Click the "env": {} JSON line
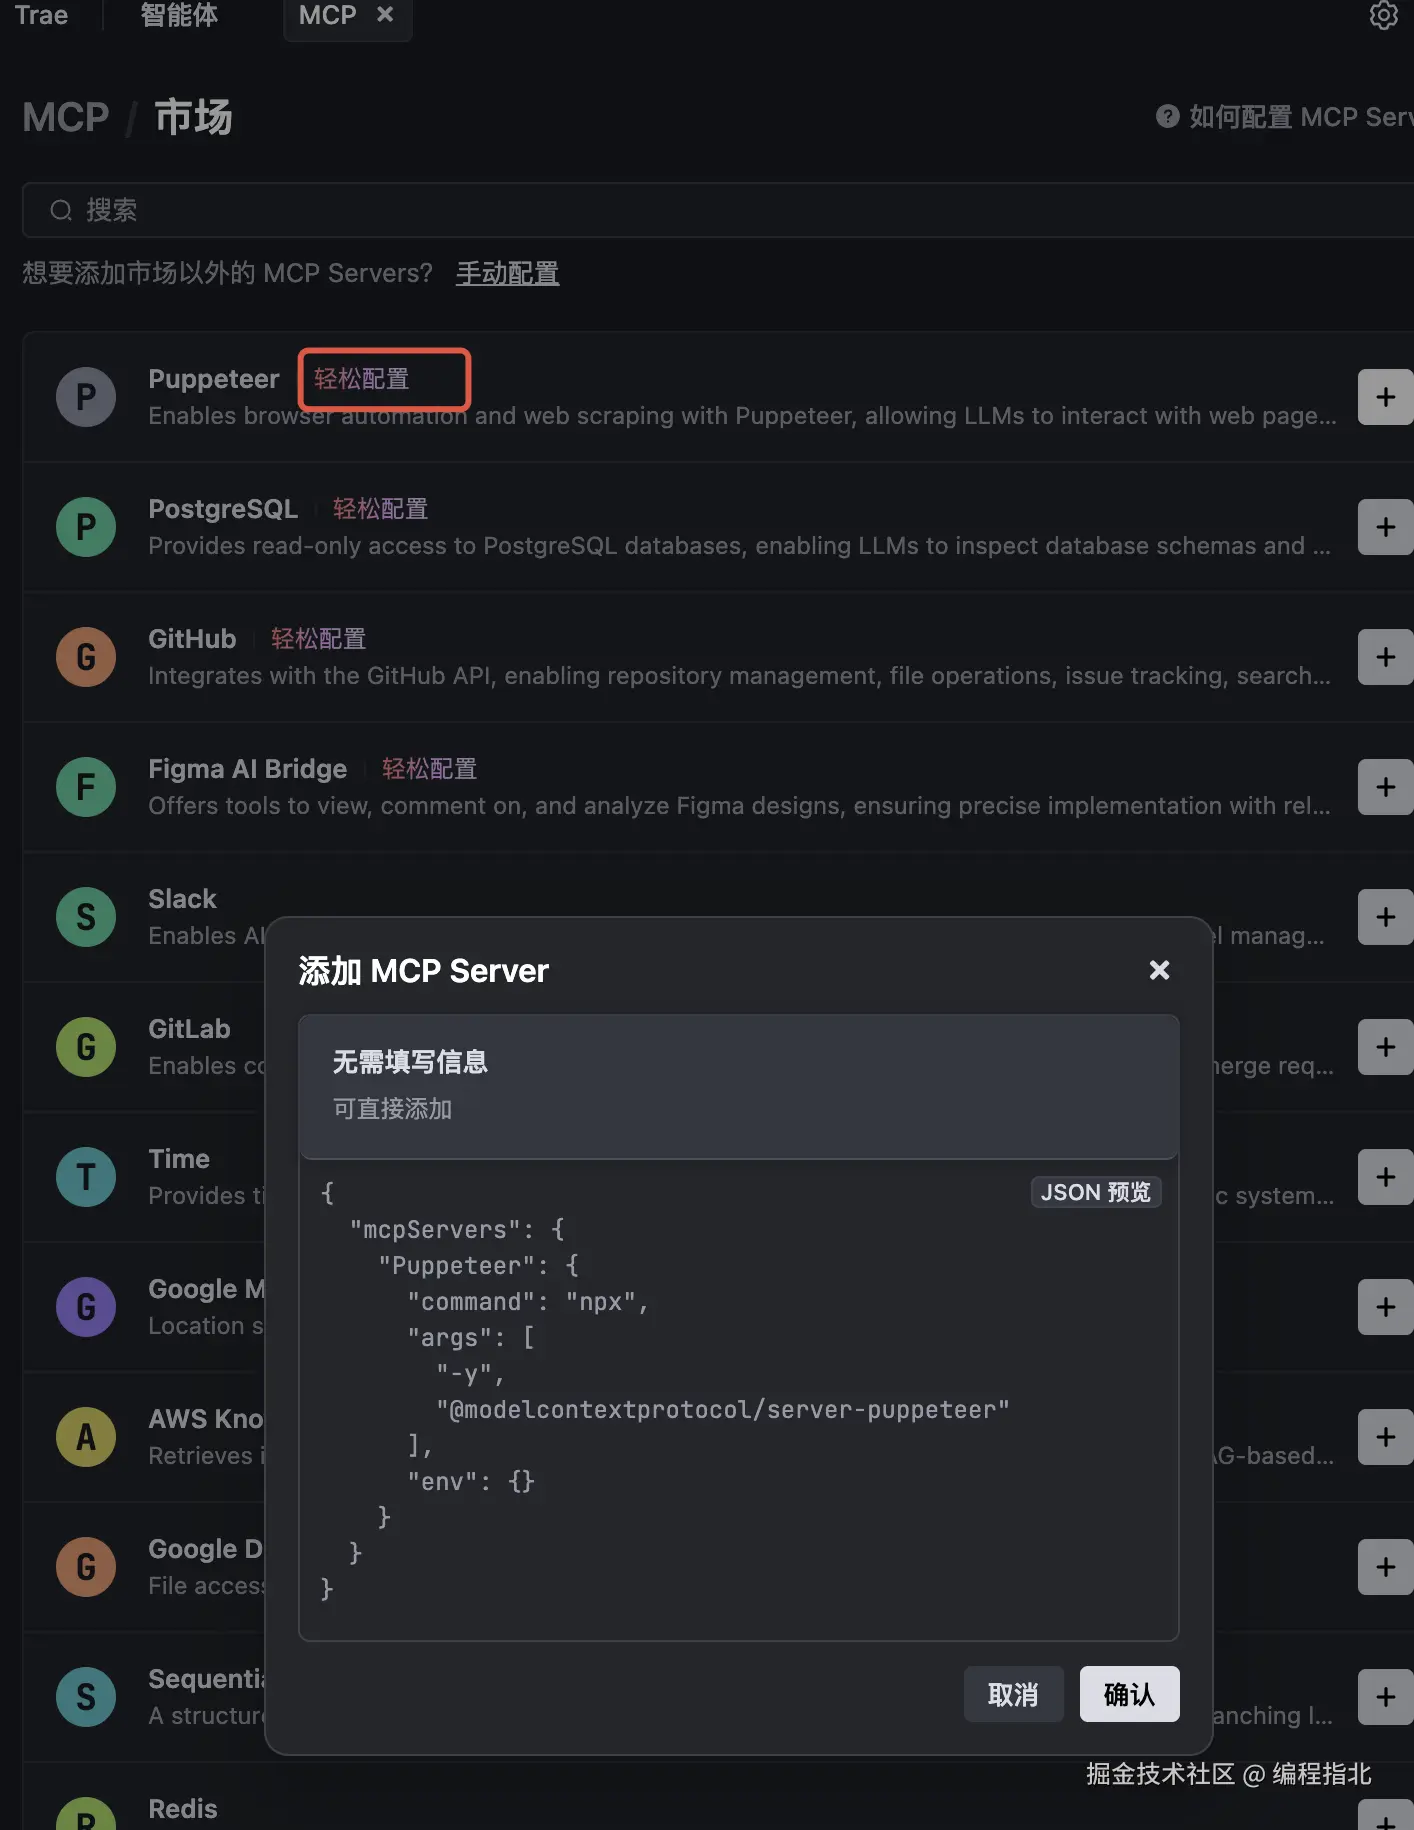The image size is (1414, 1830). point(471,1481)
